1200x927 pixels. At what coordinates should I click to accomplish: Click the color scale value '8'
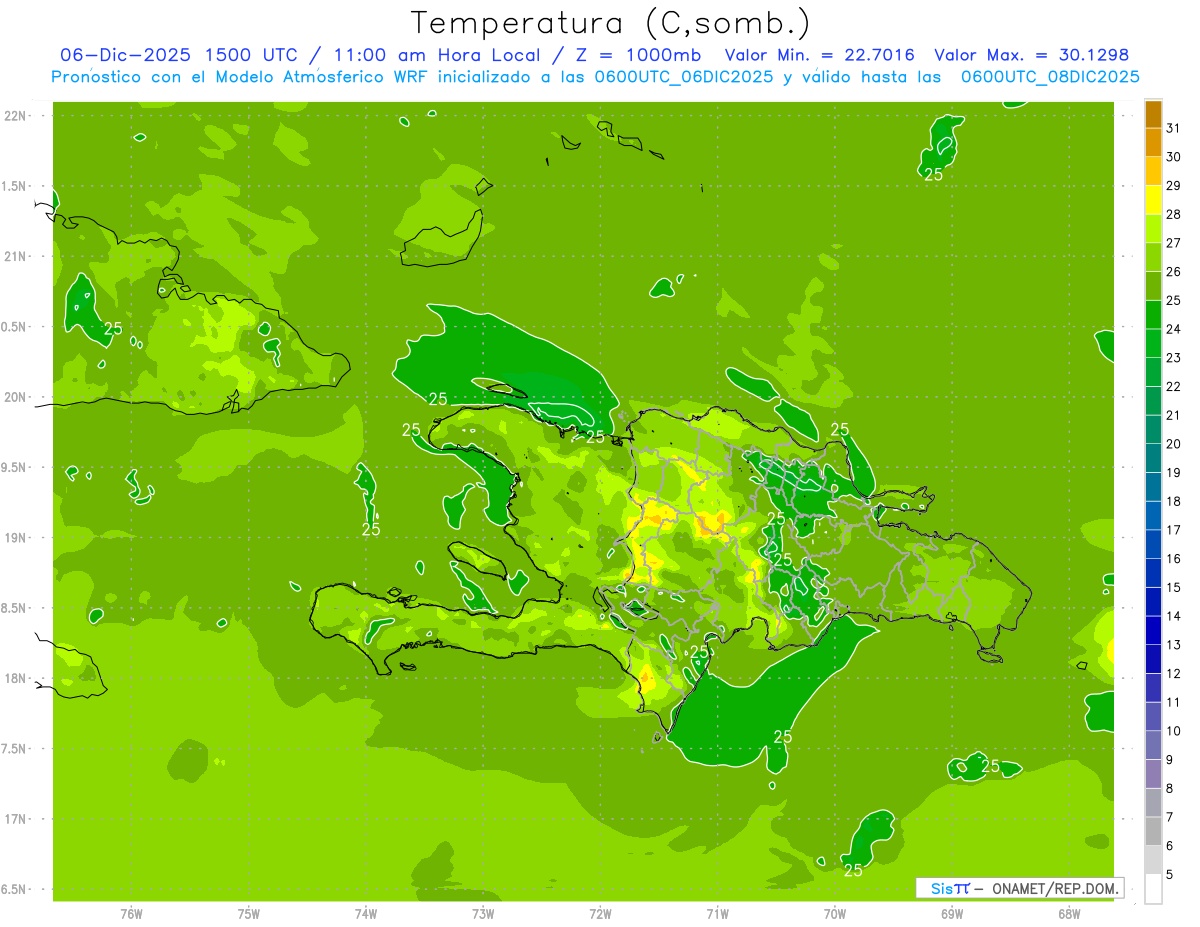pyautogui.click(x=1170, y=788)
